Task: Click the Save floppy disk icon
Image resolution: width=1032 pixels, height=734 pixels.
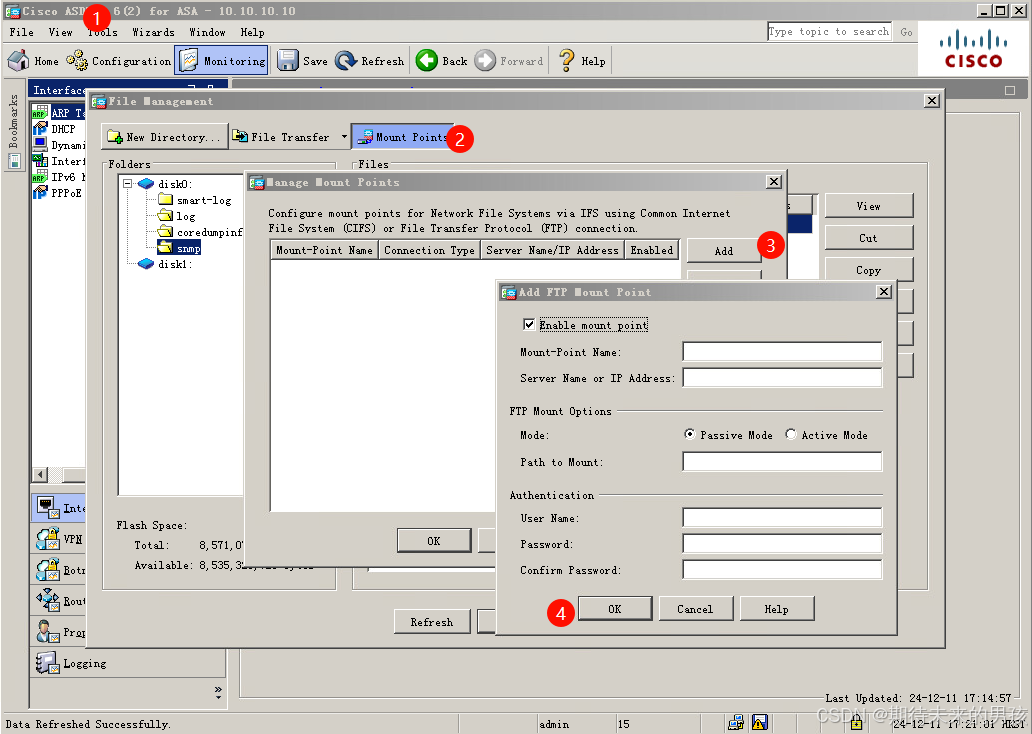Action: click(x=288, y=61)
